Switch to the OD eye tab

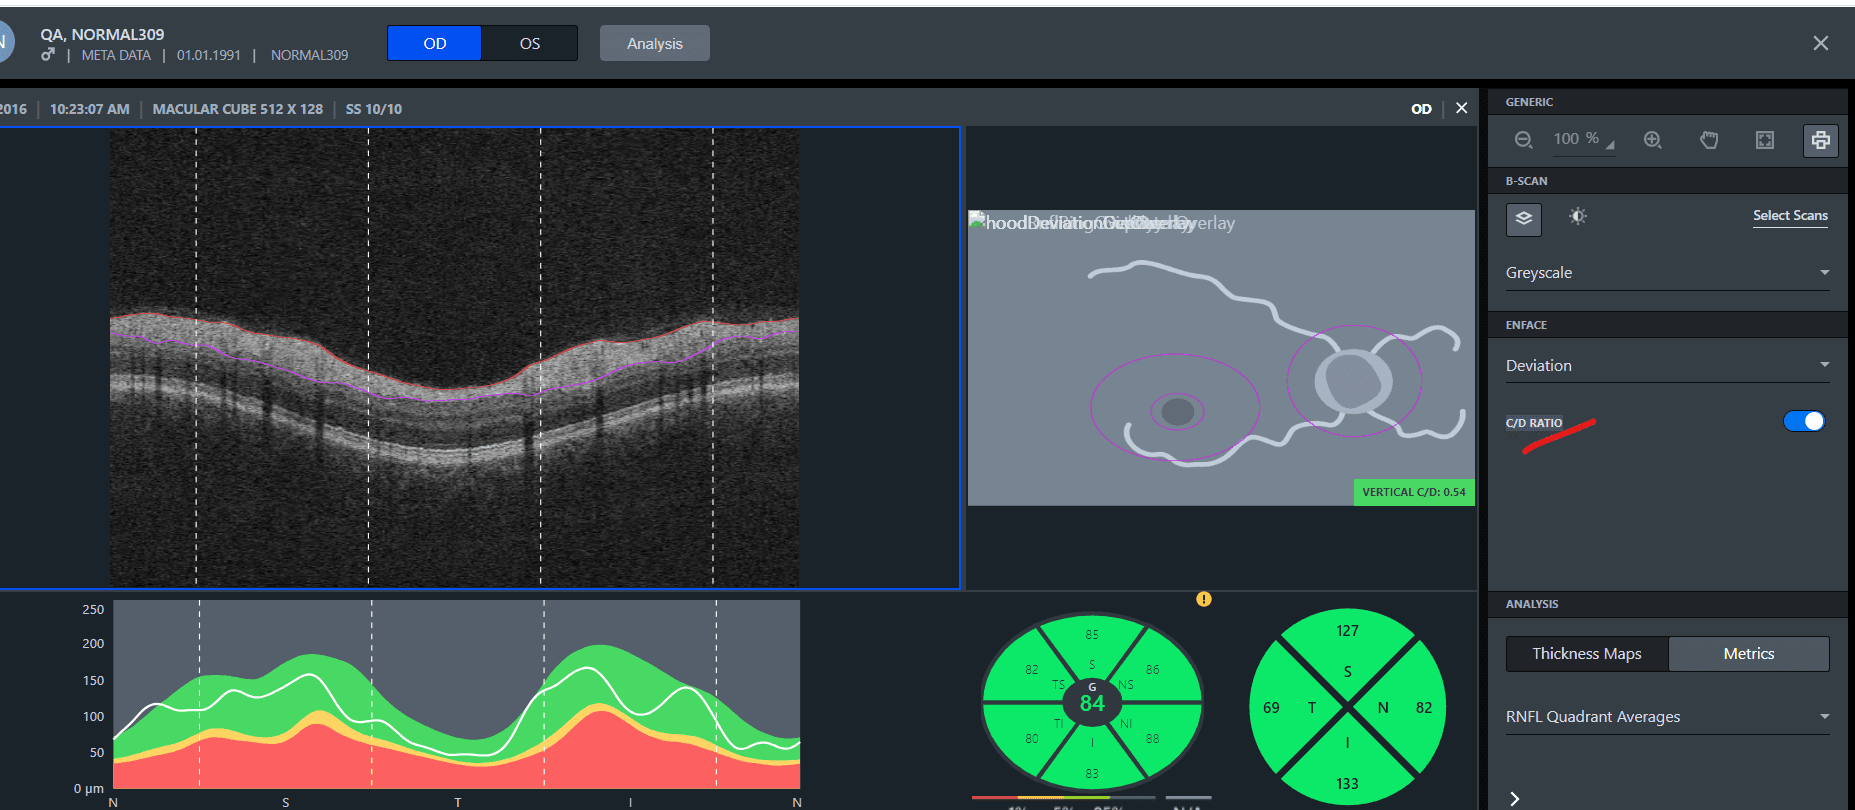434,43
